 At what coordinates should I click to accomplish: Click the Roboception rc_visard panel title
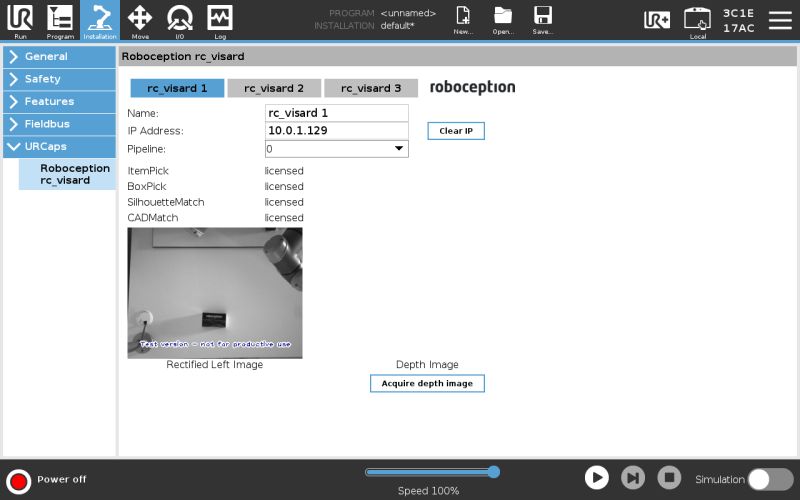(x=183, y=57)
